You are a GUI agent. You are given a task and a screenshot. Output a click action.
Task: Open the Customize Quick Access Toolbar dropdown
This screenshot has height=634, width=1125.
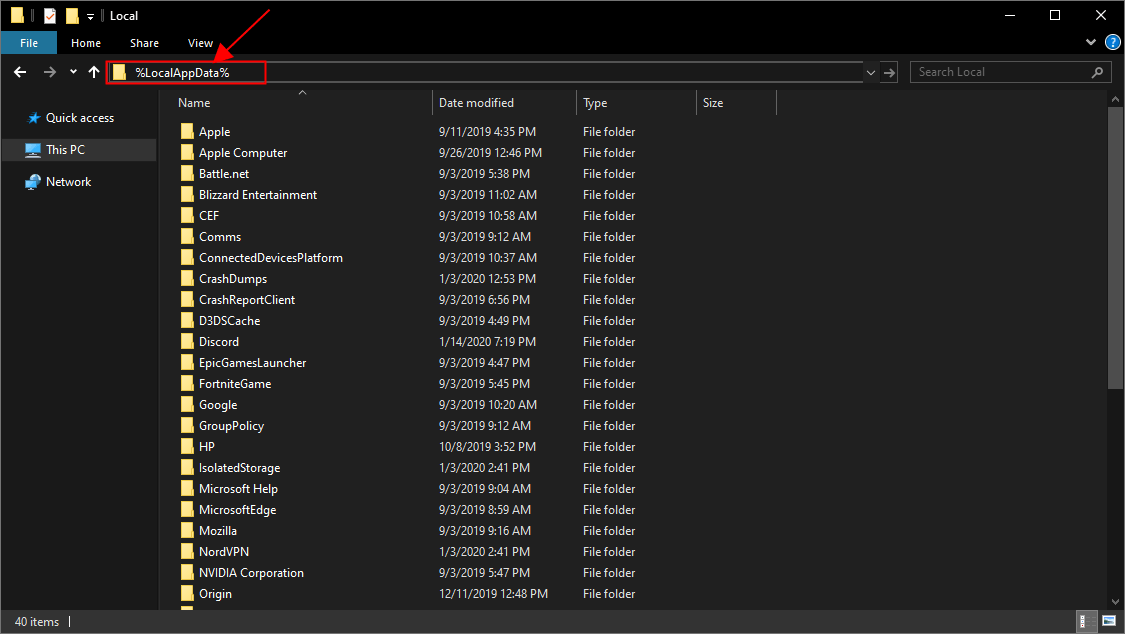(90, 16)
